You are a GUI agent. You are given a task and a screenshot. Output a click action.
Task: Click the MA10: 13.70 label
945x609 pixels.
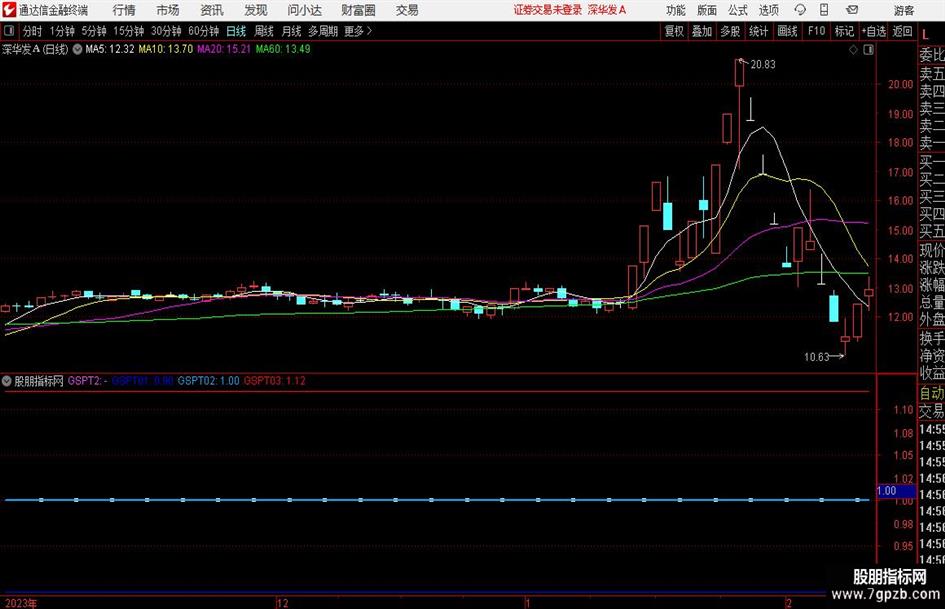166,49
